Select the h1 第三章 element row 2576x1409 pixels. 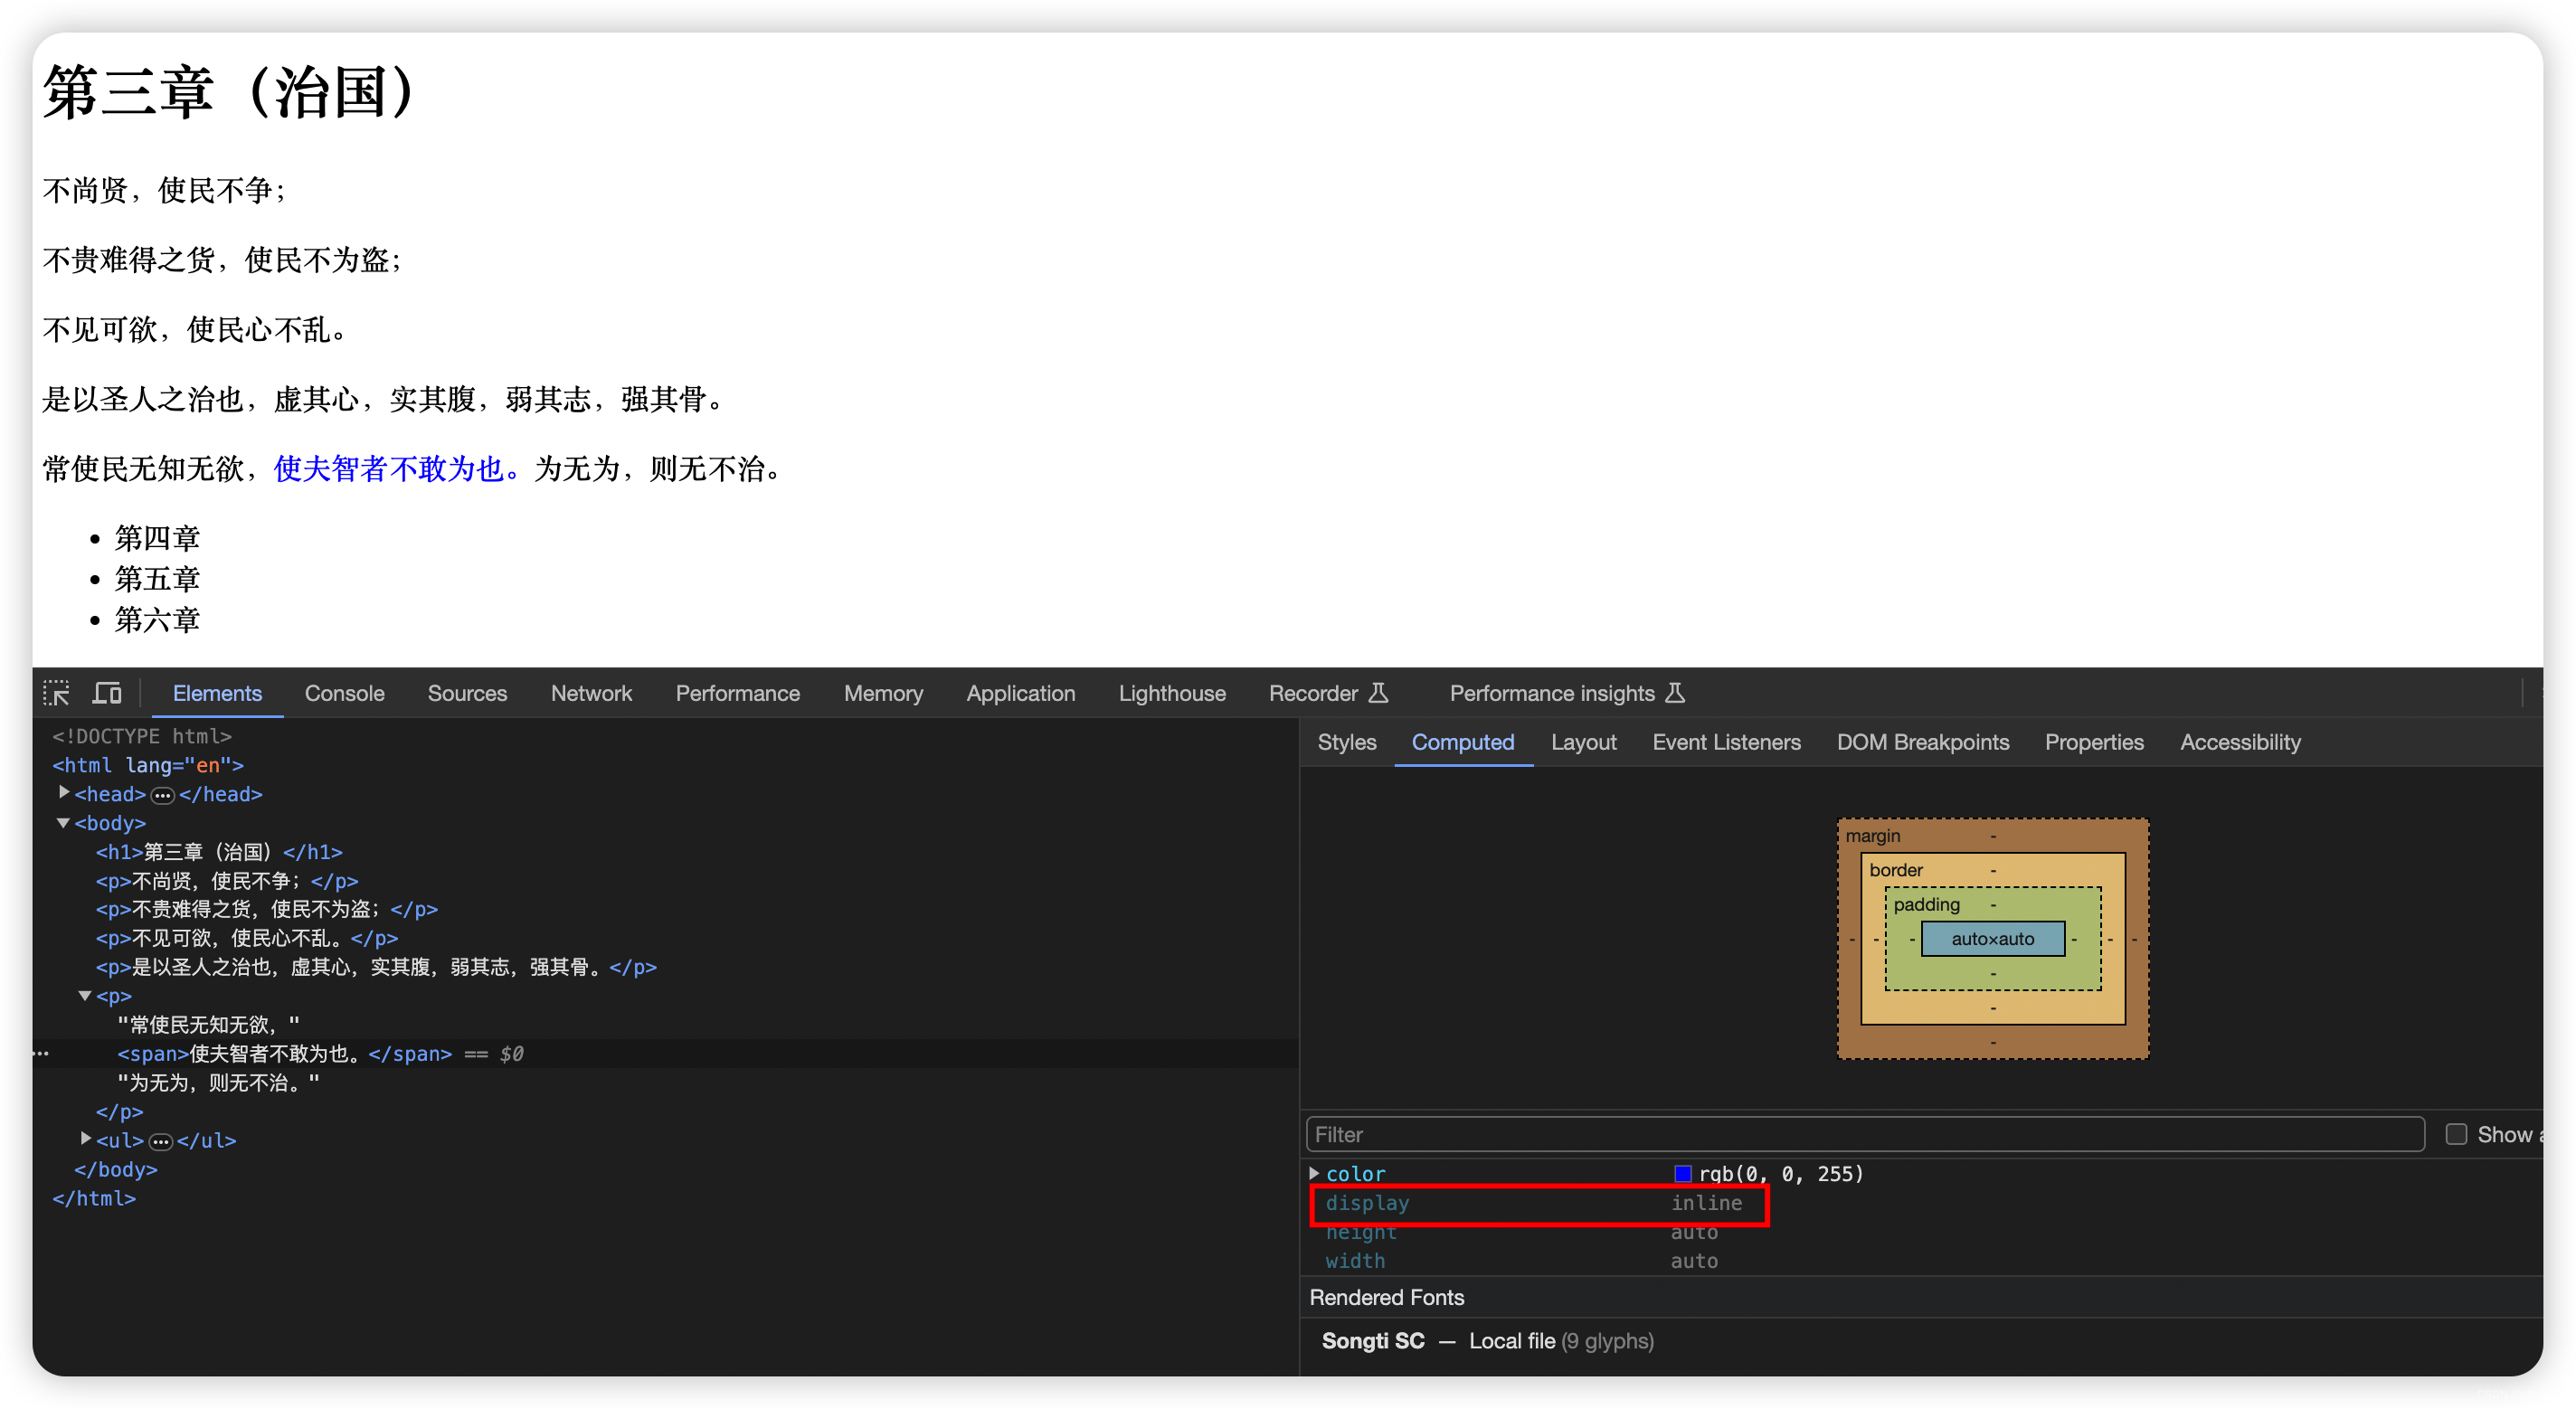(x=219, y=852)
